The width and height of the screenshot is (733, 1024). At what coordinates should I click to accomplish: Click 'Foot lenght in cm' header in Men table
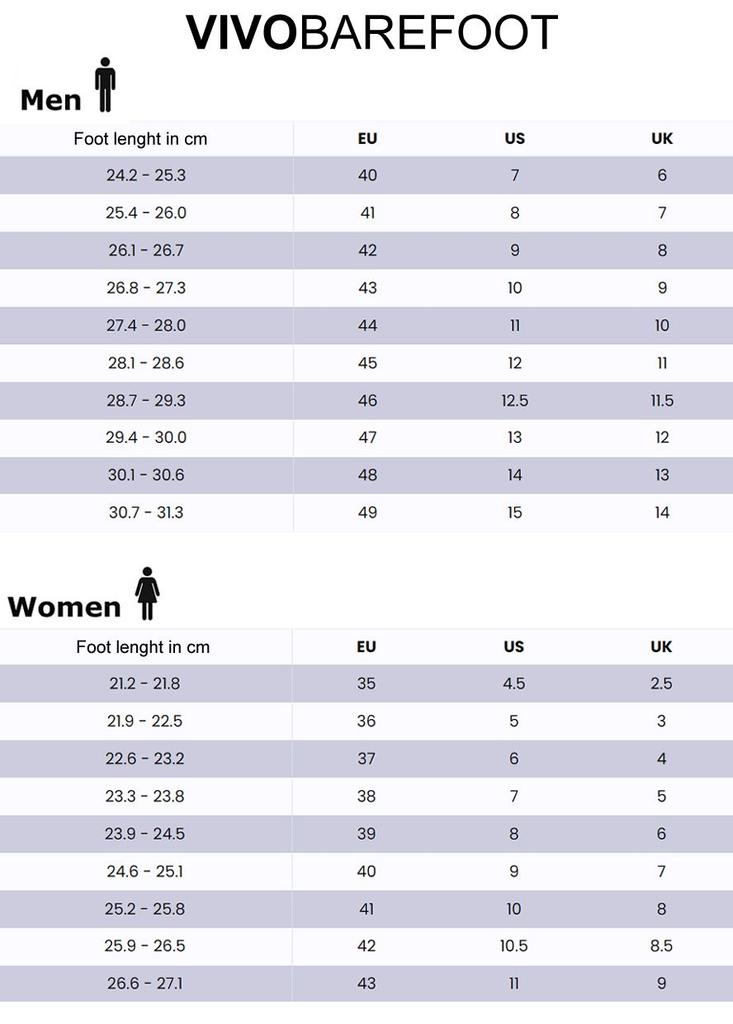click(x=141, y=139)
